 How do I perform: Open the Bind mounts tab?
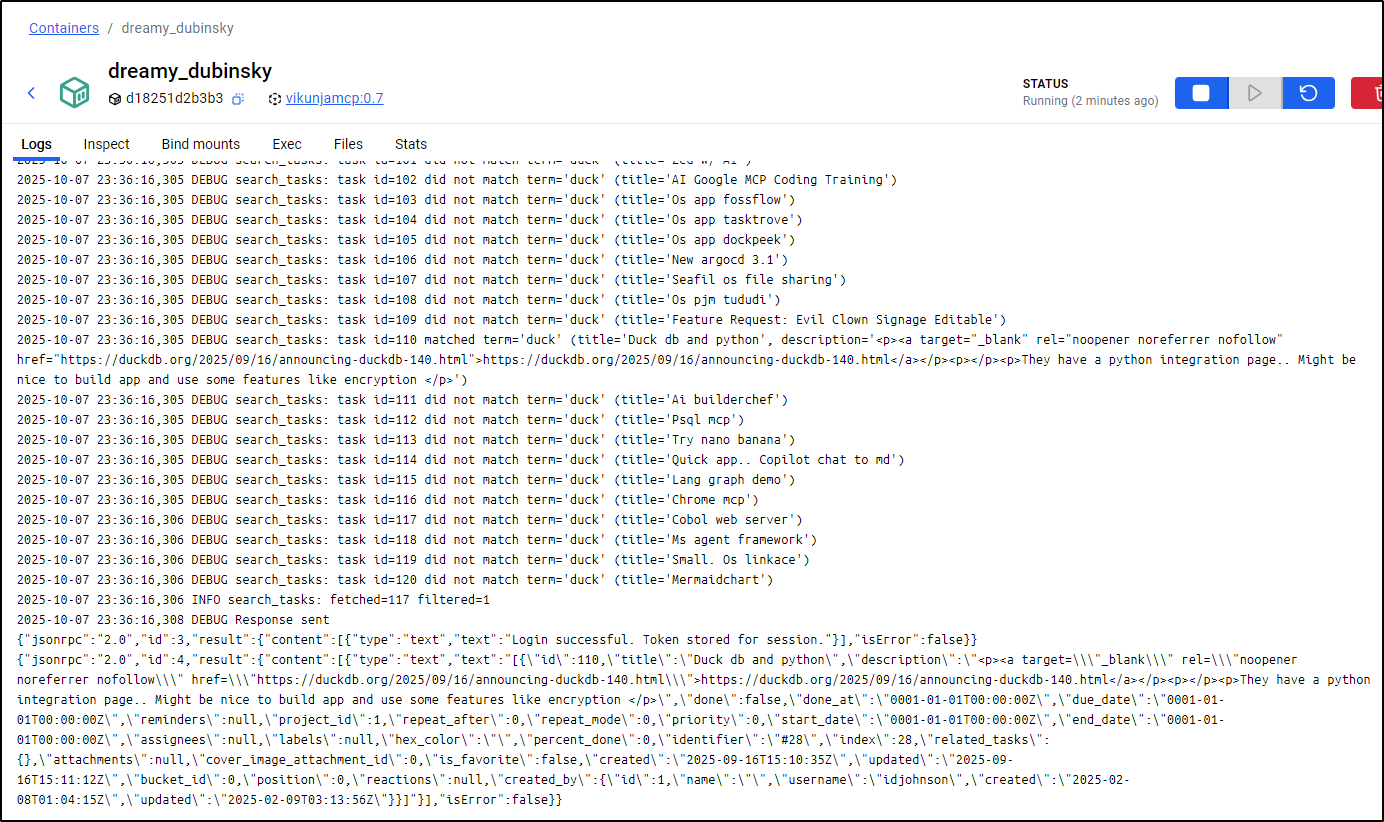click(201, 144)
